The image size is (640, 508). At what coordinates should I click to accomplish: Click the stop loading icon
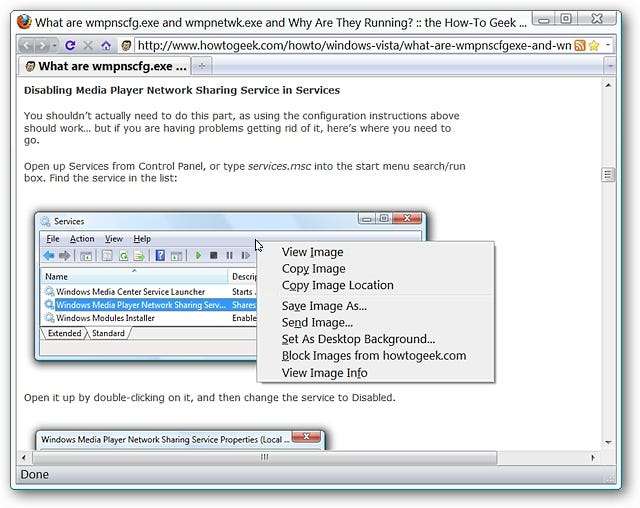88,45
